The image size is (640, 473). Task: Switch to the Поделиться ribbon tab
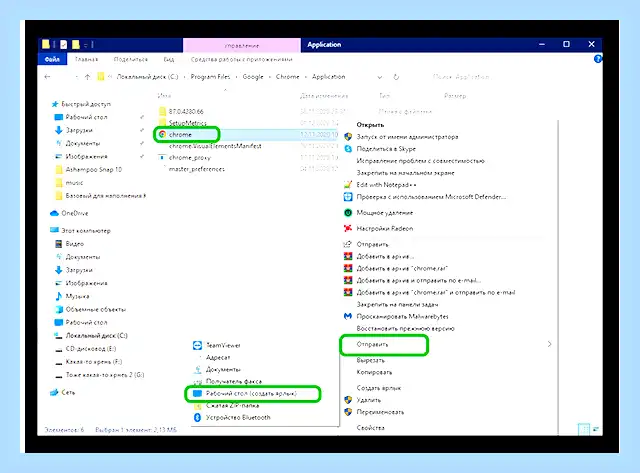[x=131, y=59]
